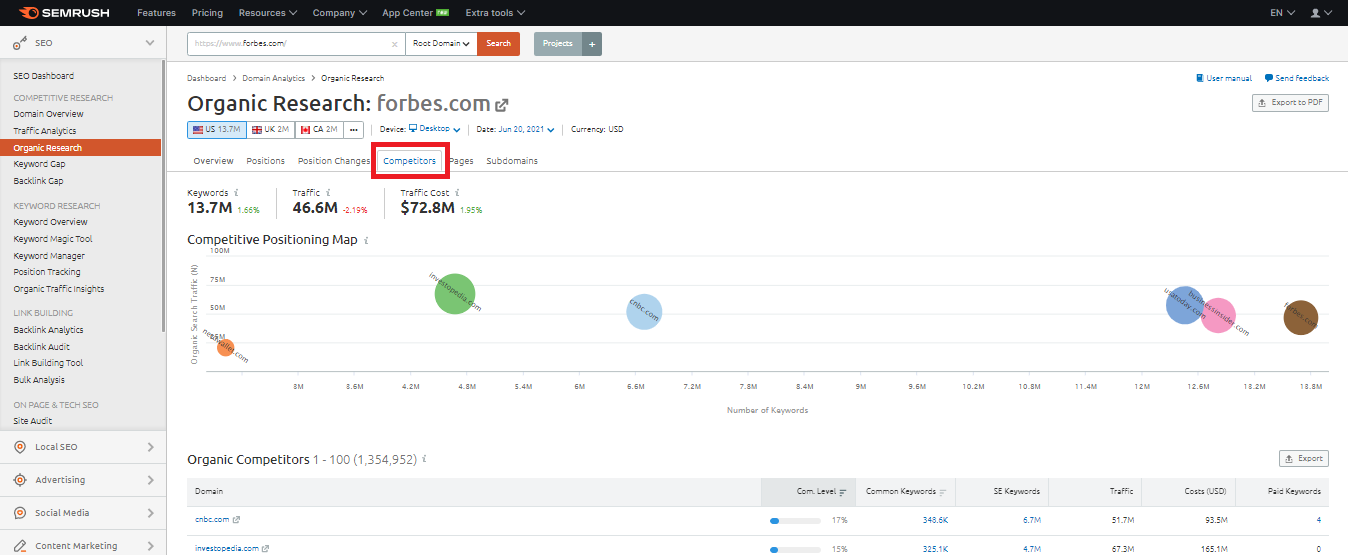Viewport: 1348px width, 555px height.
Task: Open App Center in the top menu
Action: [x=415, y=13]
